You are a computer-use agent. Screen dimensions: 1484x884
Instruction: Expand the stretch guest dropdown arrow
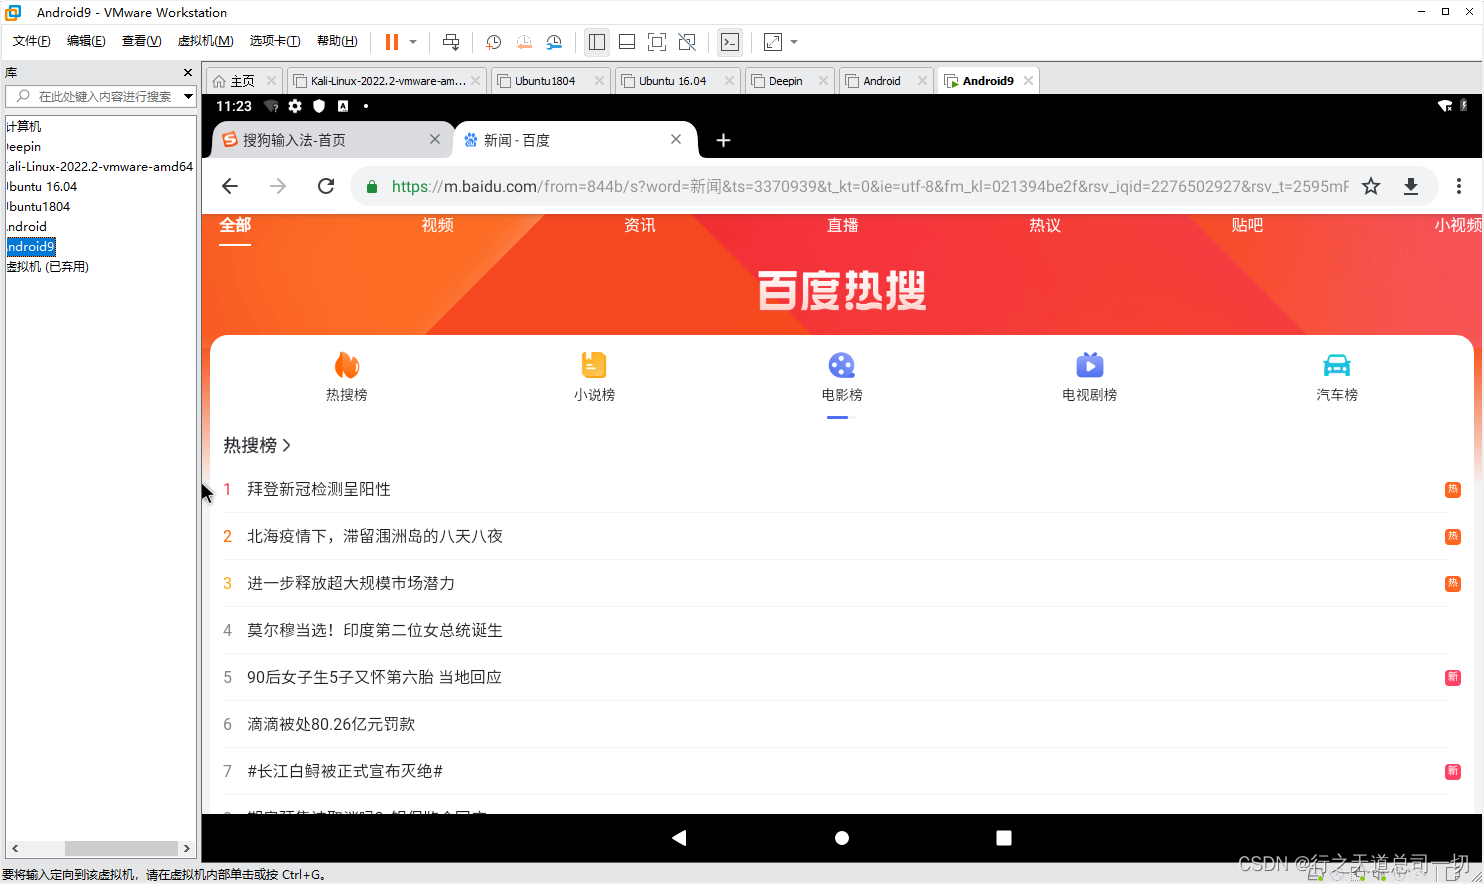tap(794, 42)
